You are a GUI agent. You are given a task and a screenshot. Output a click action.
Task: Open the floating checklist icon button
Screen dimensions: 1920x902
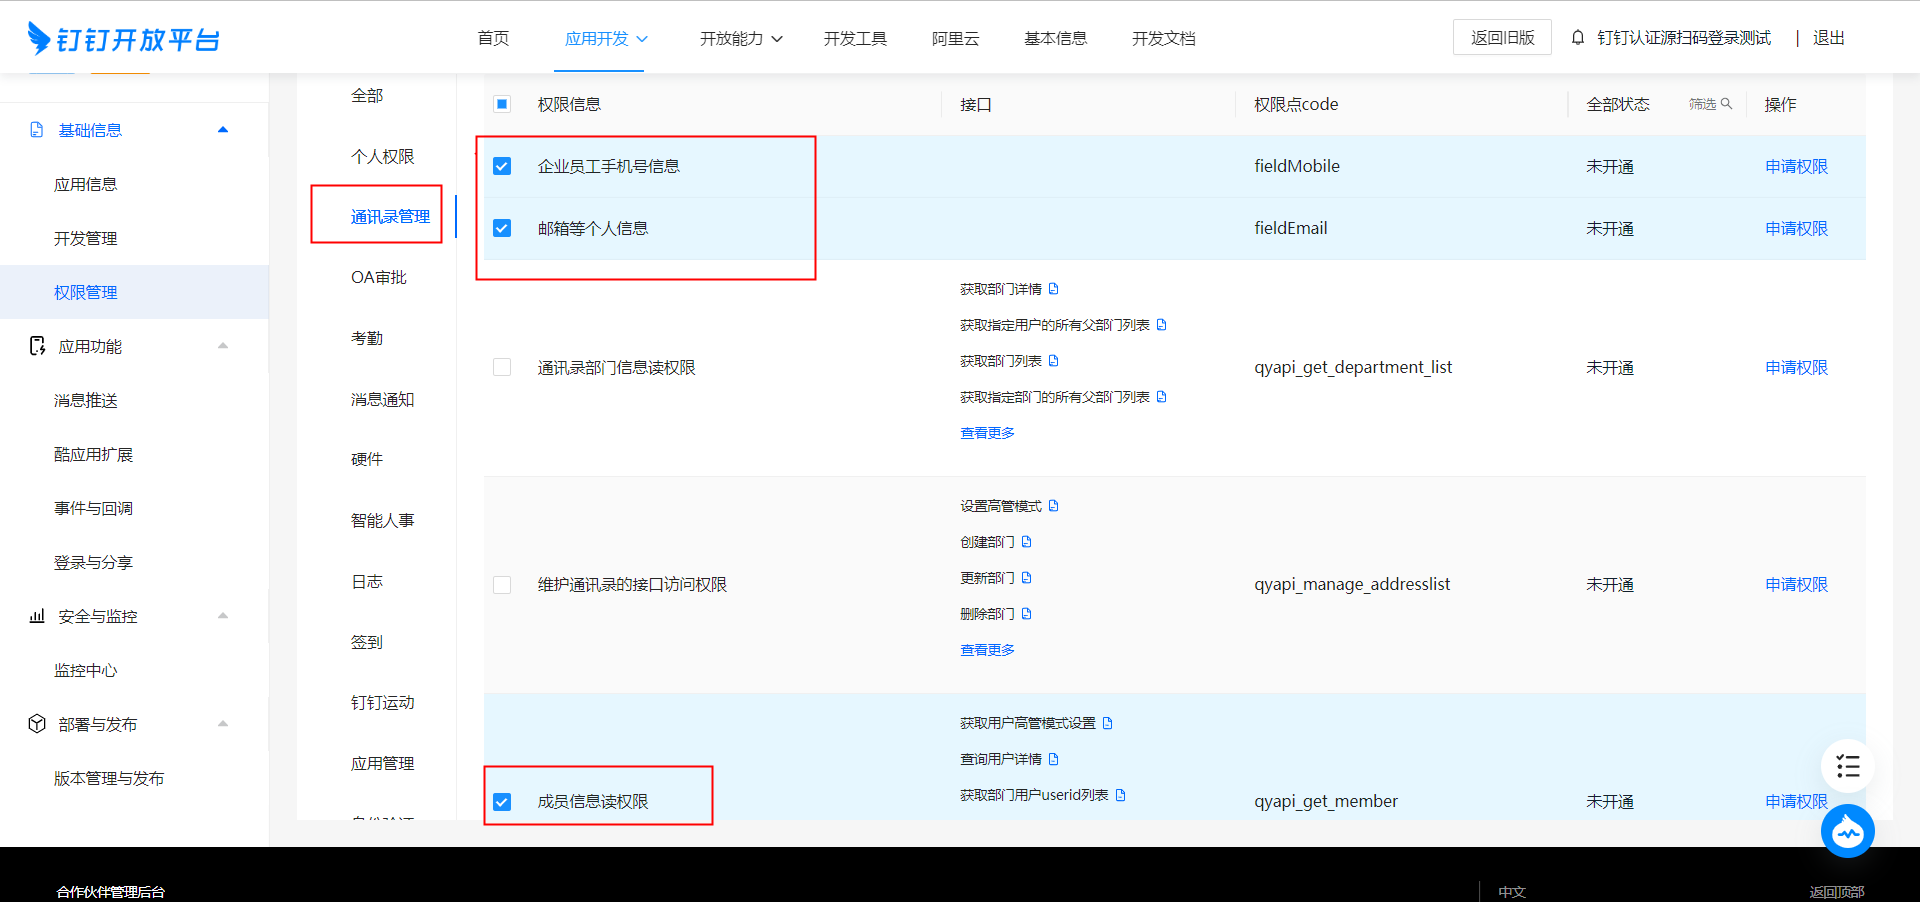click(1847, 767)
